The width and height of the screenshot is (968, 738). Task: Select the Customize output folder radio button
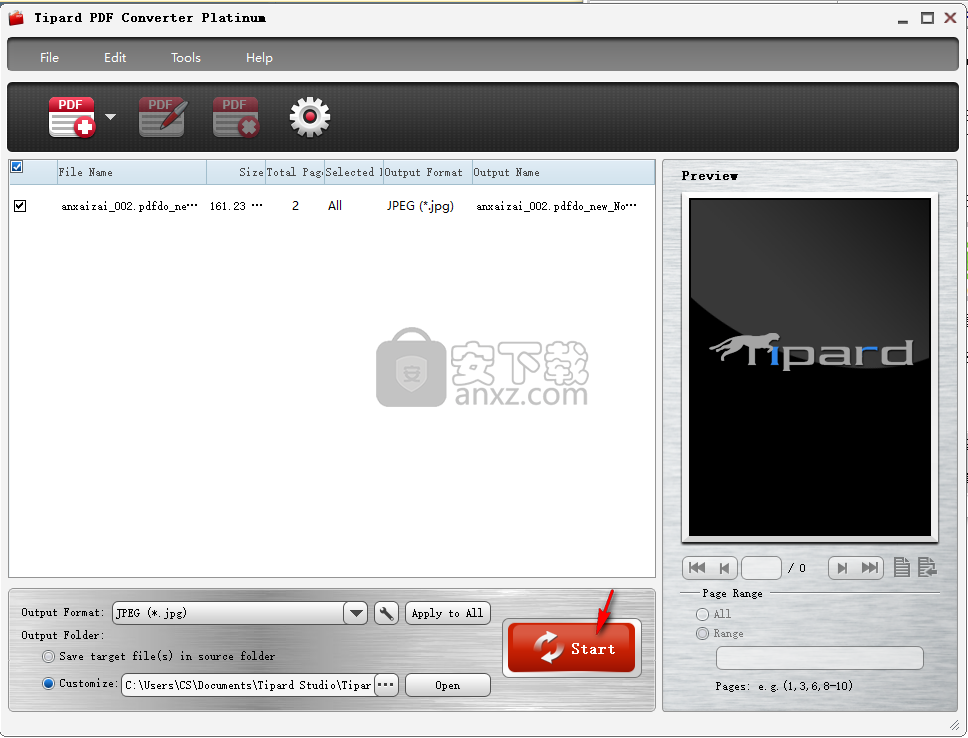pyautogui.click(x=48, y=684)
